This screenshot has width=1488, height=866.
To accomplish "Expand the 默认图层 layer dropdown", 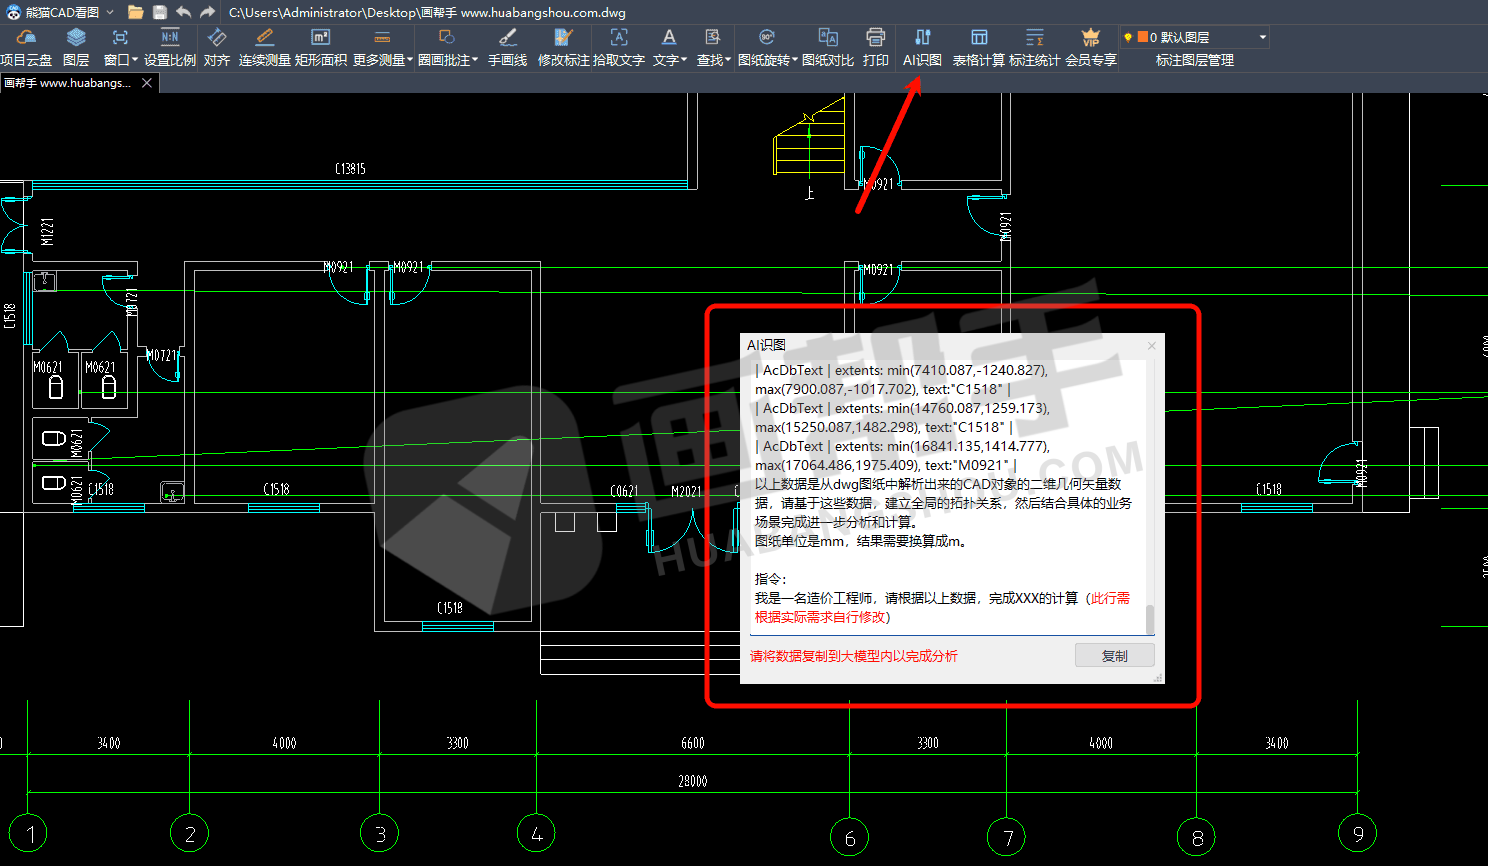I will pyautogui.click(x=1262, y=38).
